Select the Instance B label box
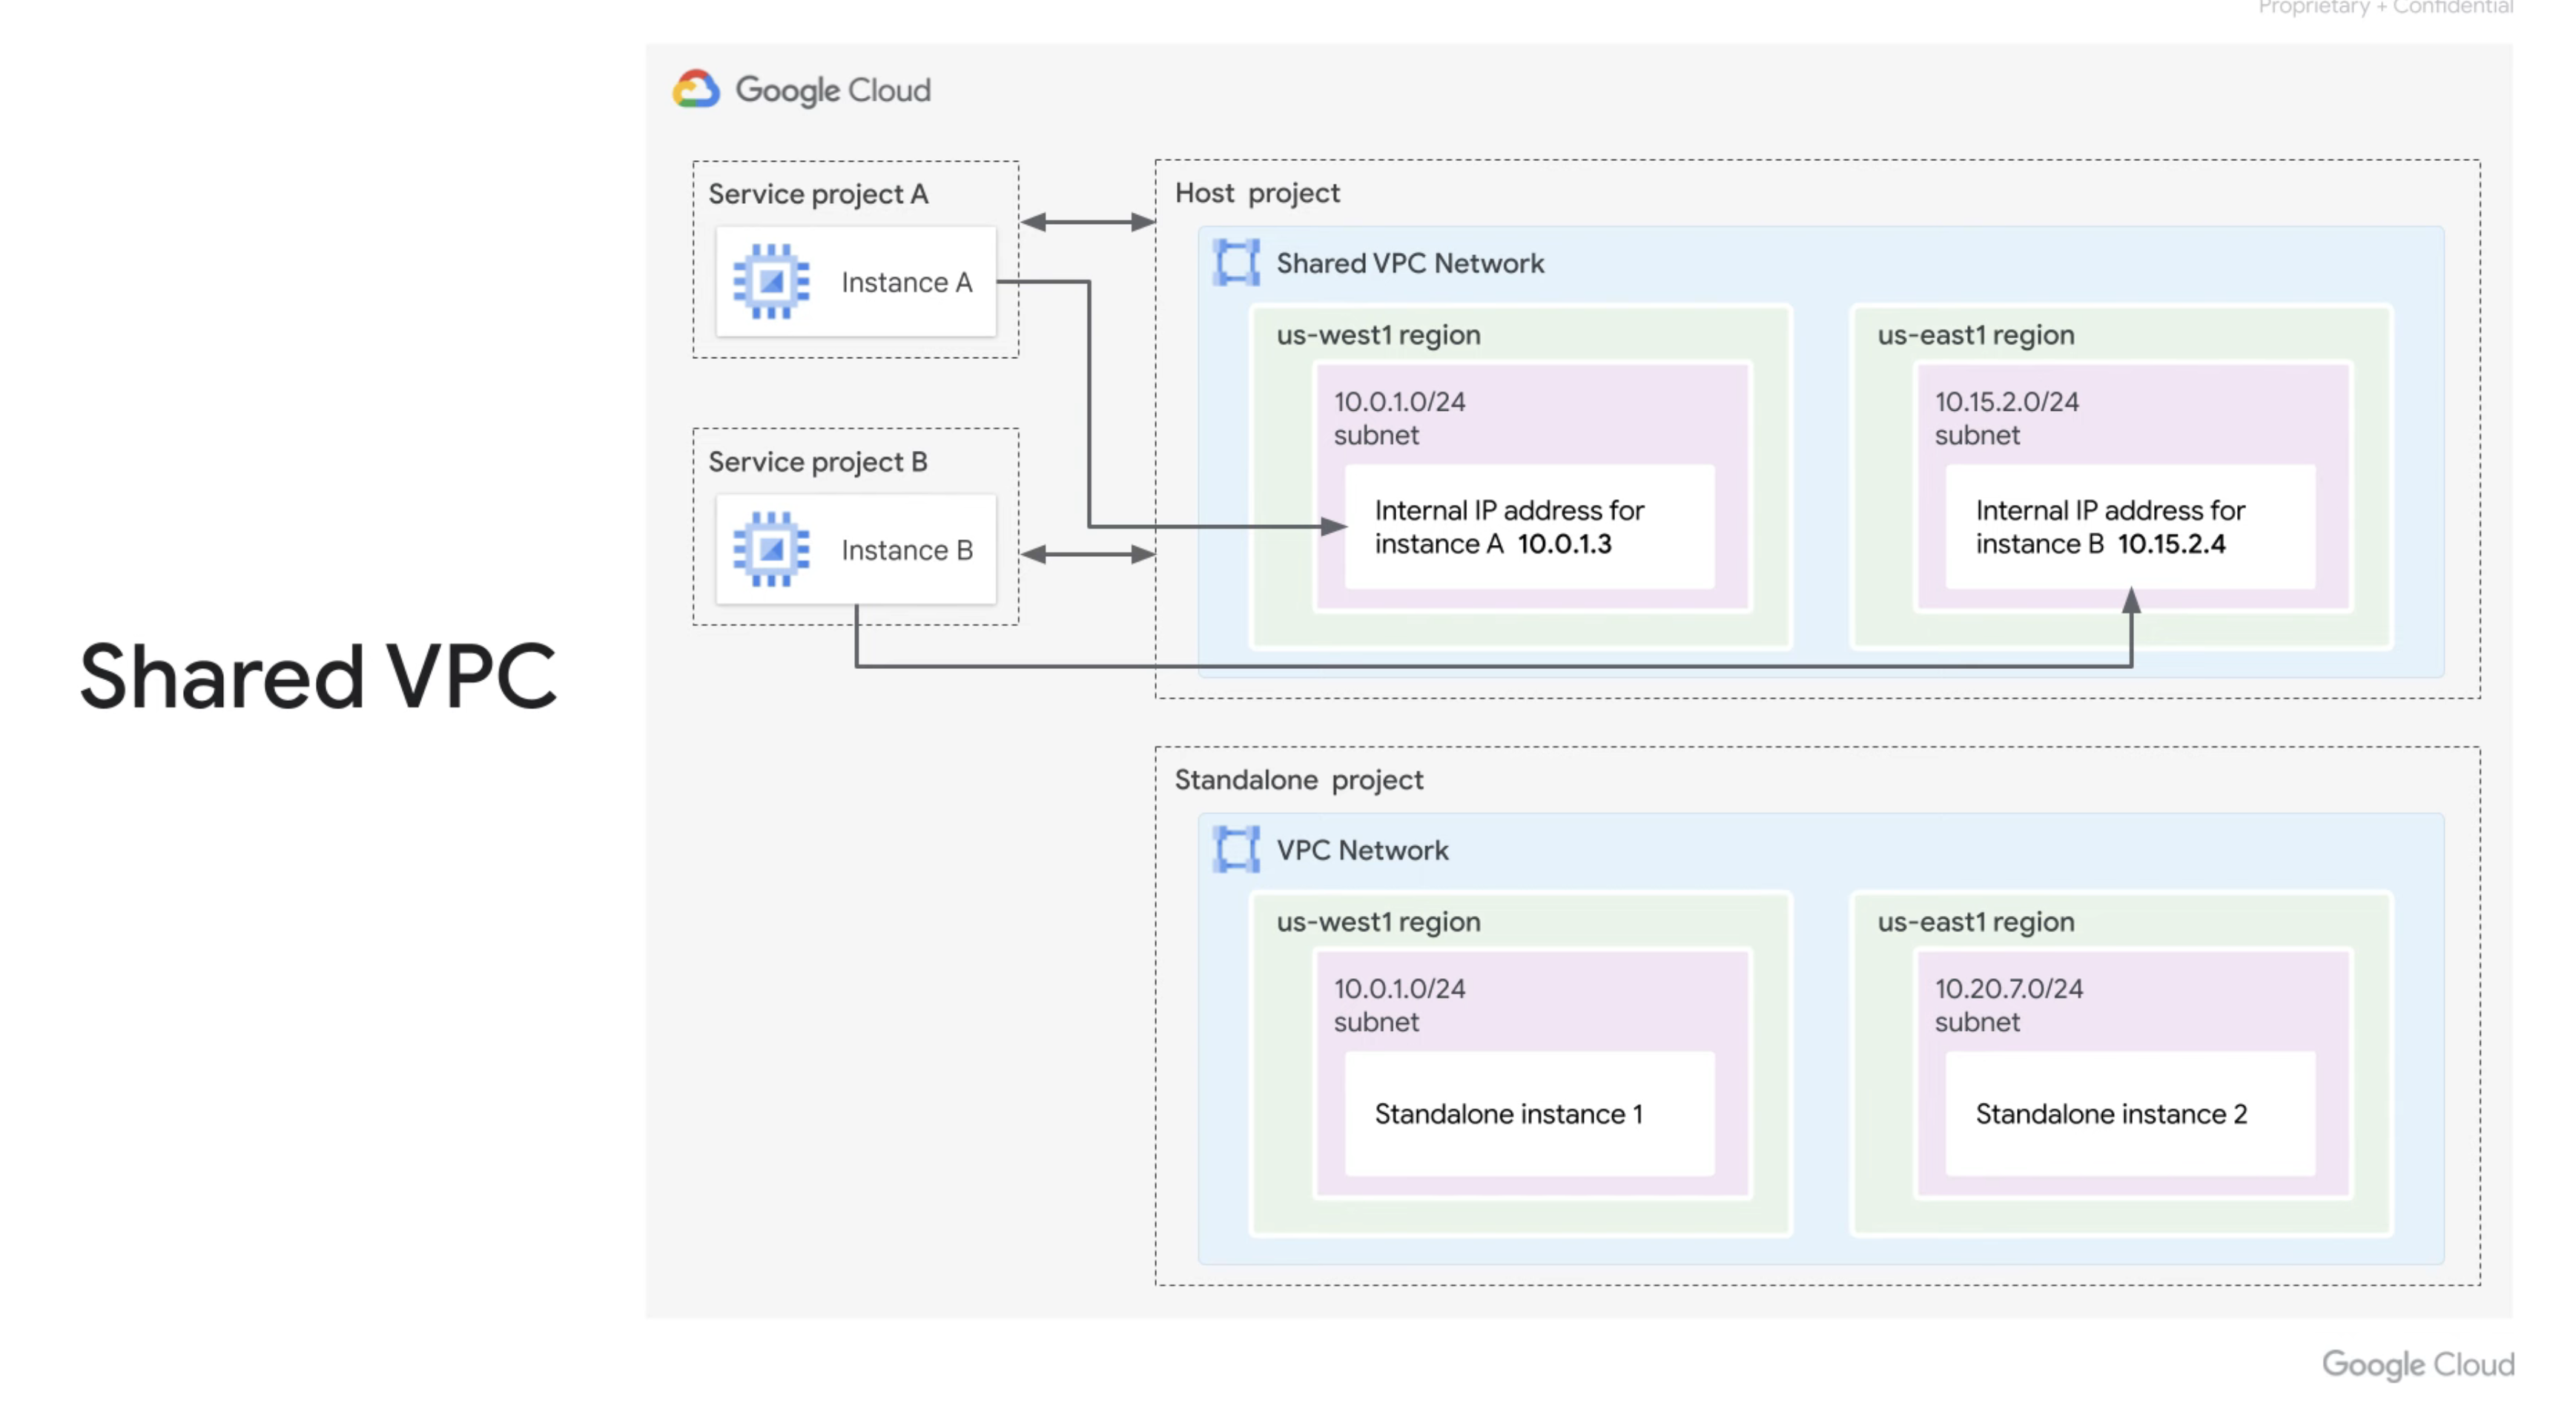 click(905, 550)
